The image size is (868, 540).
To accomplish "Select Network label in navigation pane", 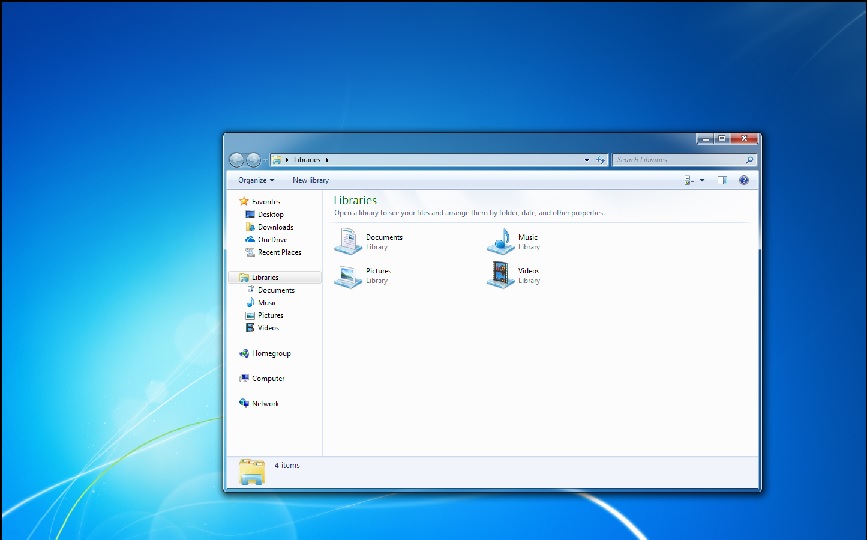I will [265, 404].
